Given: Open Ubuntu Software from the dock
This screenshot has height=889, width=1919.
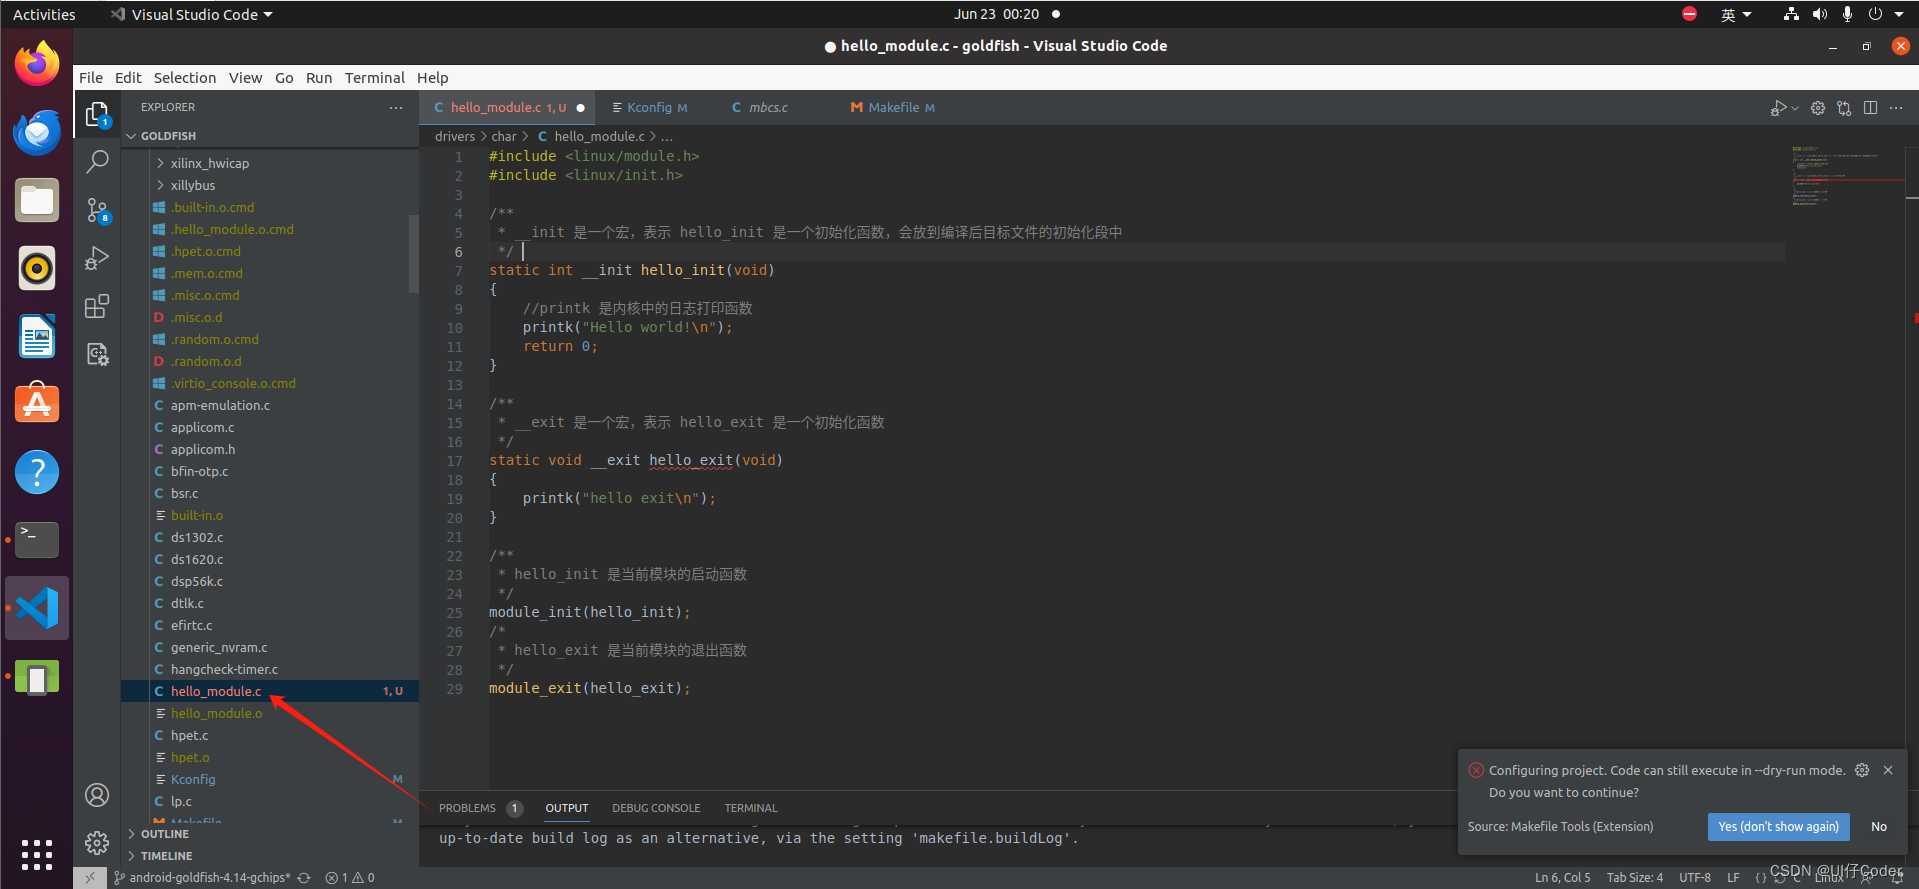Looking at the screenshot, I should [37, 404].
